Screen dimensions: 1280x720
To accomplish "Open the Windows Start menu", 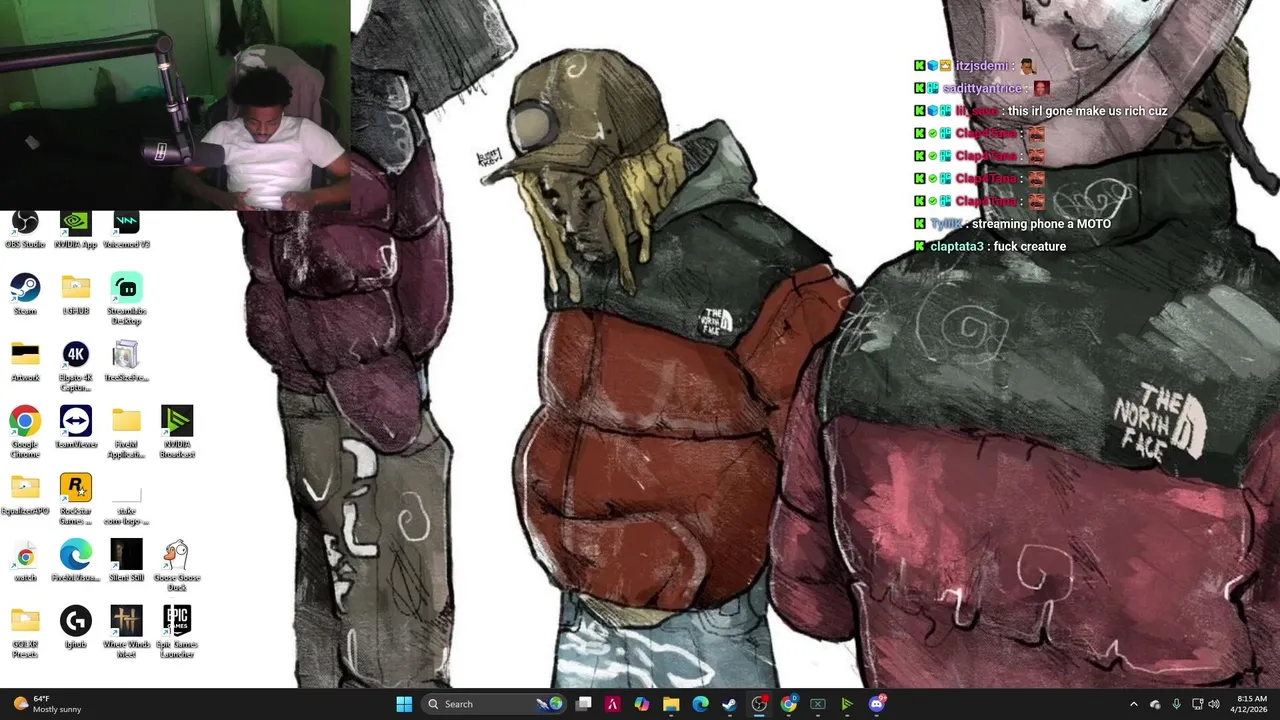I will (x=404, y=704).
